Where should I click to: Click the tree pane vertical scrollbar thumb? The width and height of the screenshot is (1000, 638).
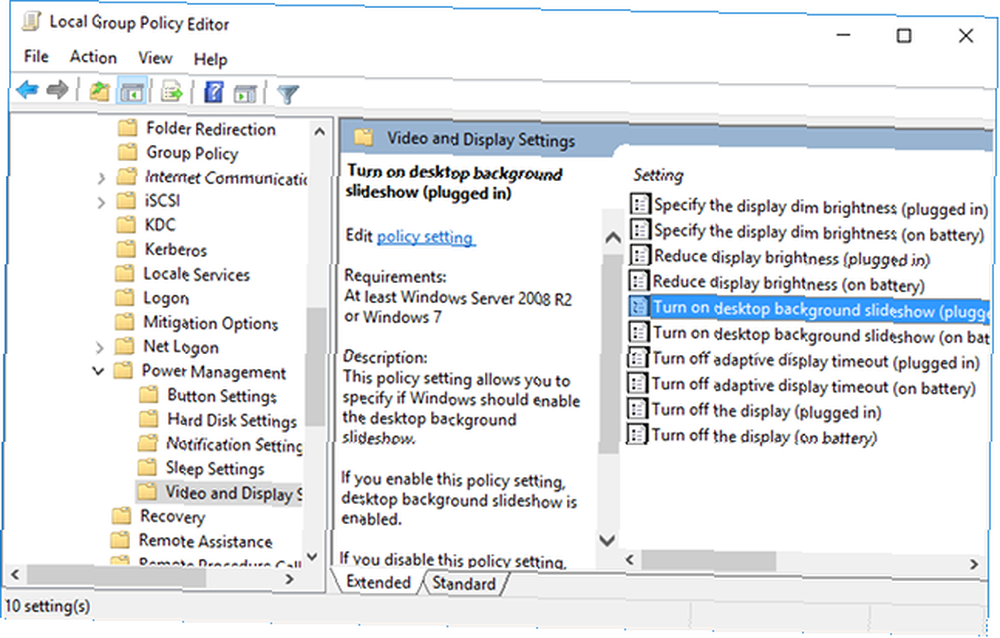point(316,366)
